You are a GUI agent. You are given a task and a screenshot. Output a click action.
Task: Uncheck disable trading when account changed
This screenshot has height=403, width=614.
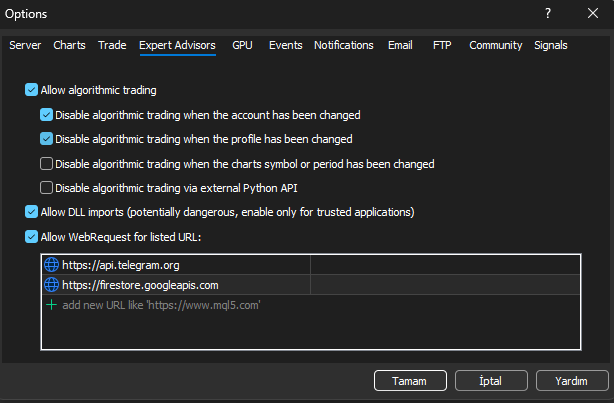46,115
